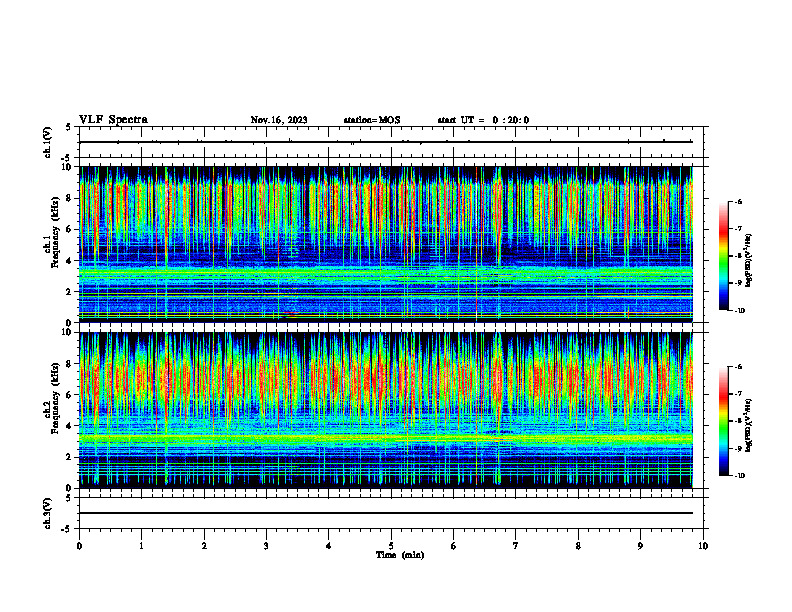
Task: Click the "-8" label on ch.2 color scale
Action: tap(738, 422)
